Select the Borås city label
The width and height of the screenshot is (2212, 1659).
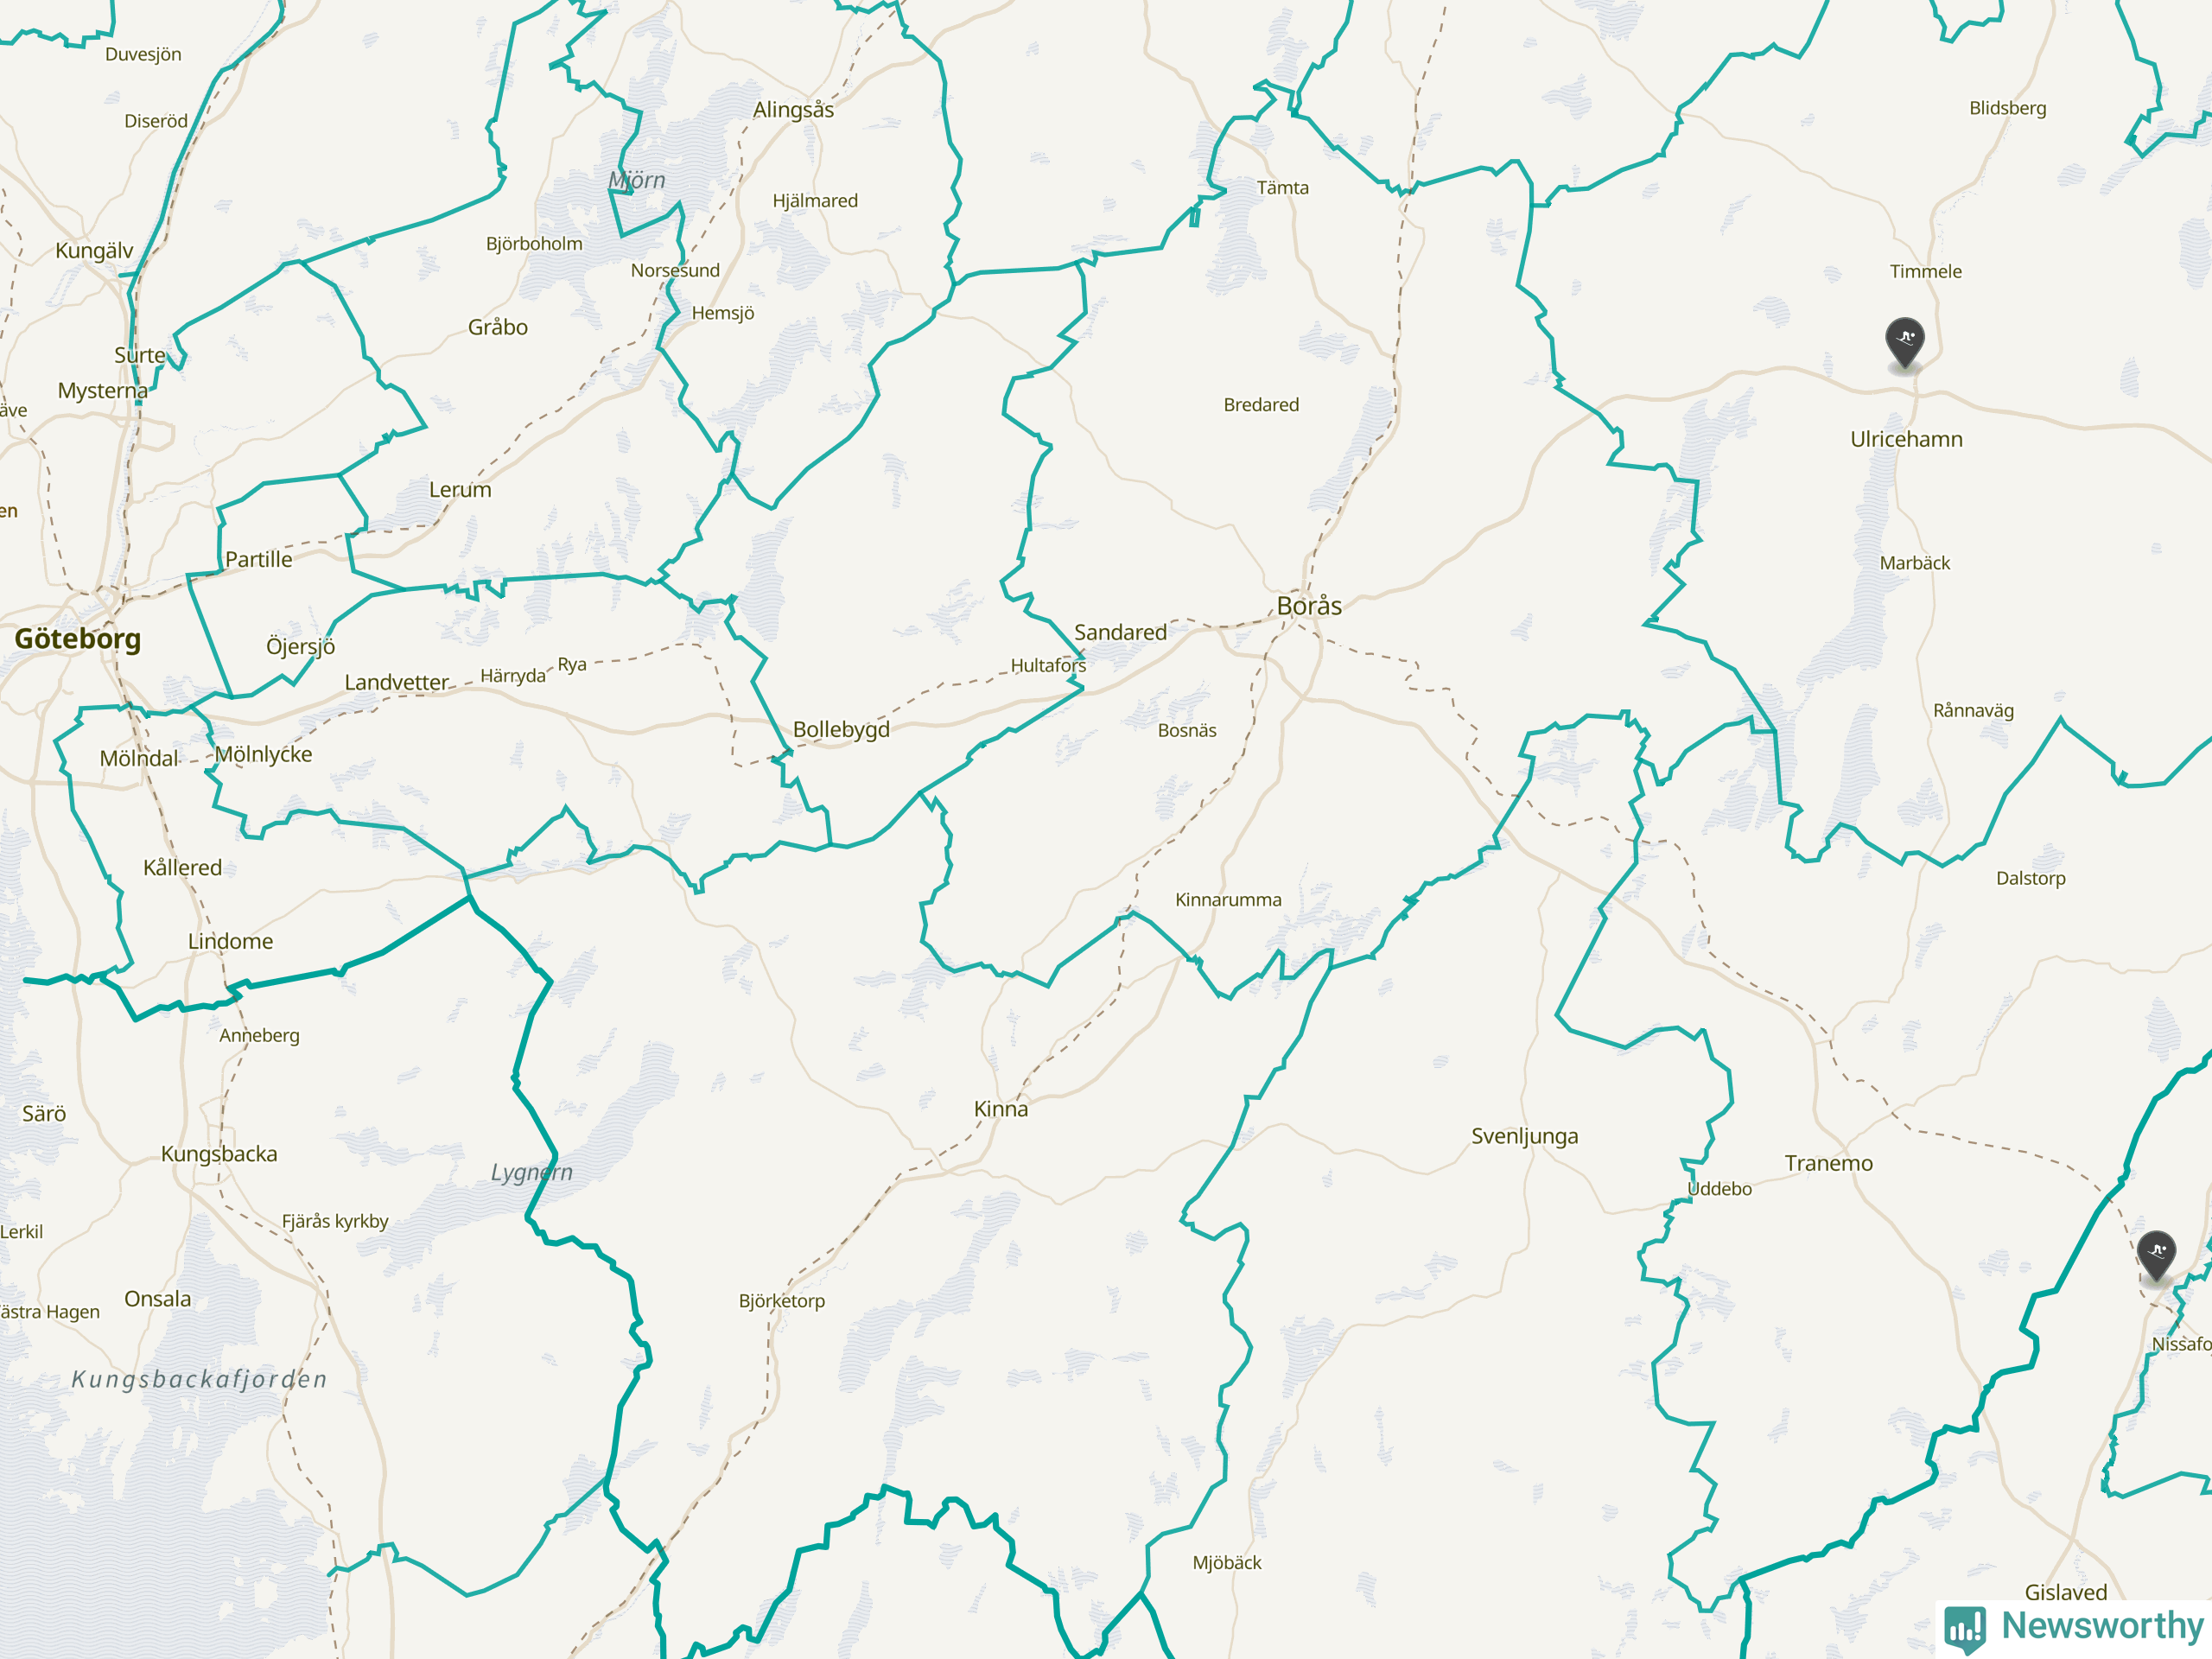click(x=1309, y=606)
